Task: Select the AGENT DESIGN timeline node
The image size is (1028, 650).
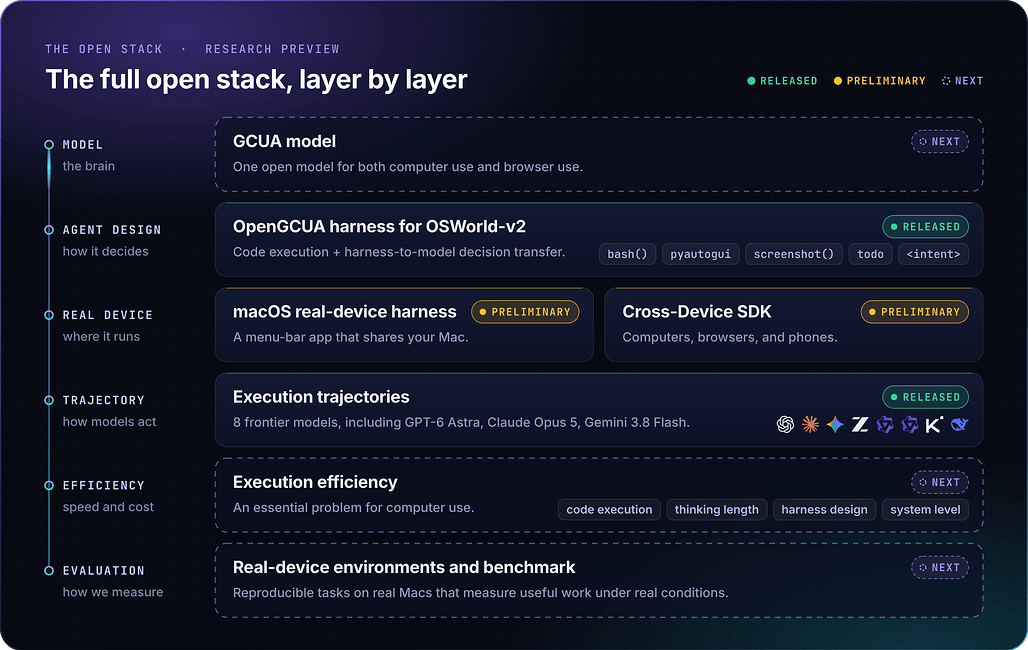Action: click(x=49, y=230)
